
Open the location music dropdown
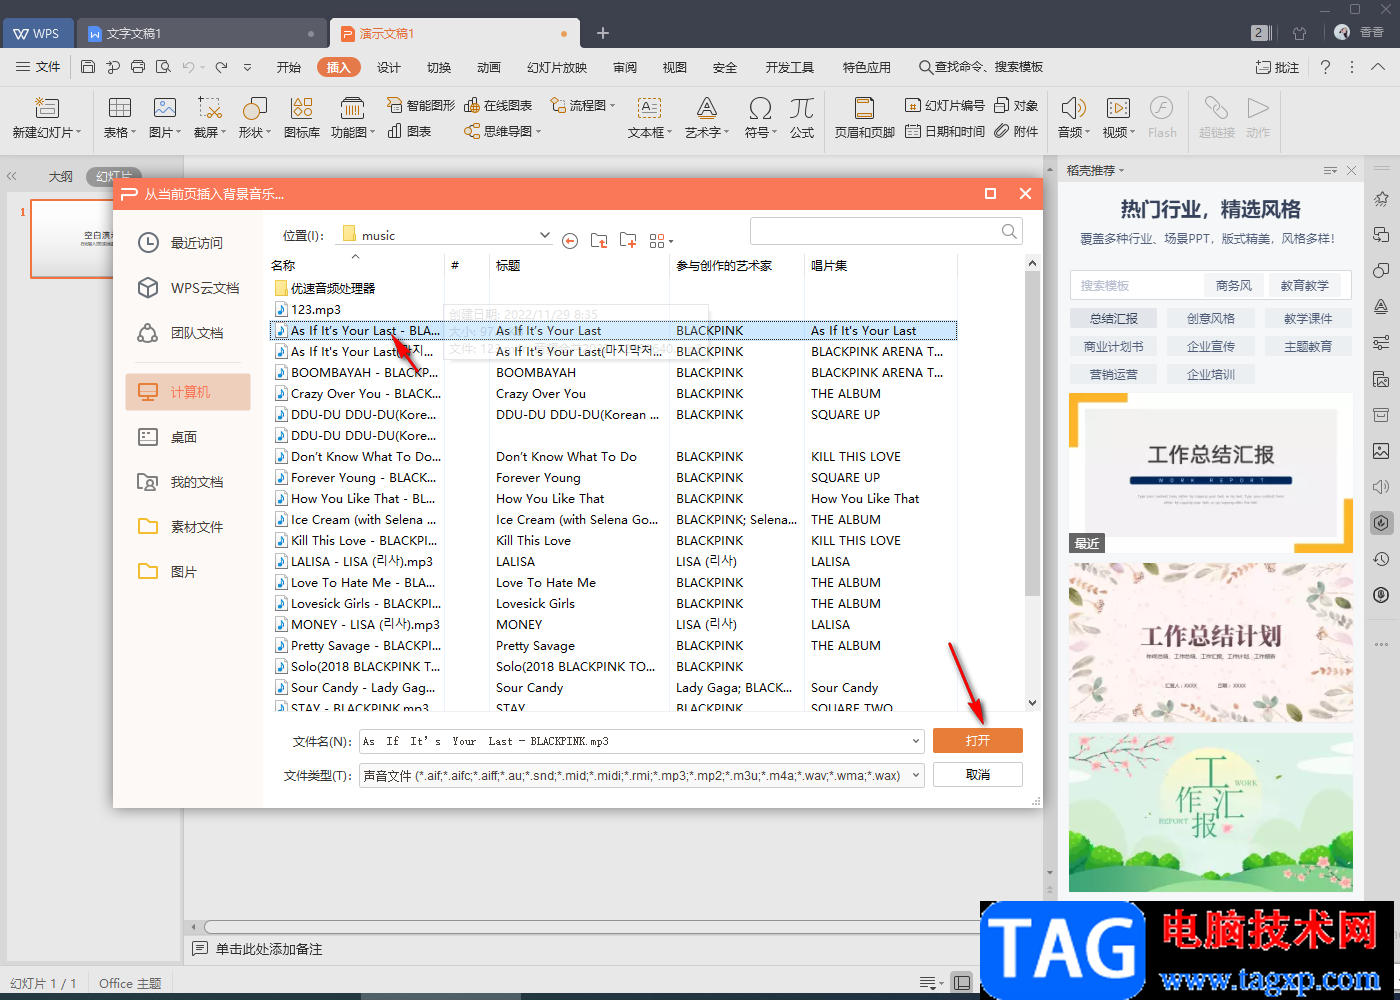coord(545,235)
